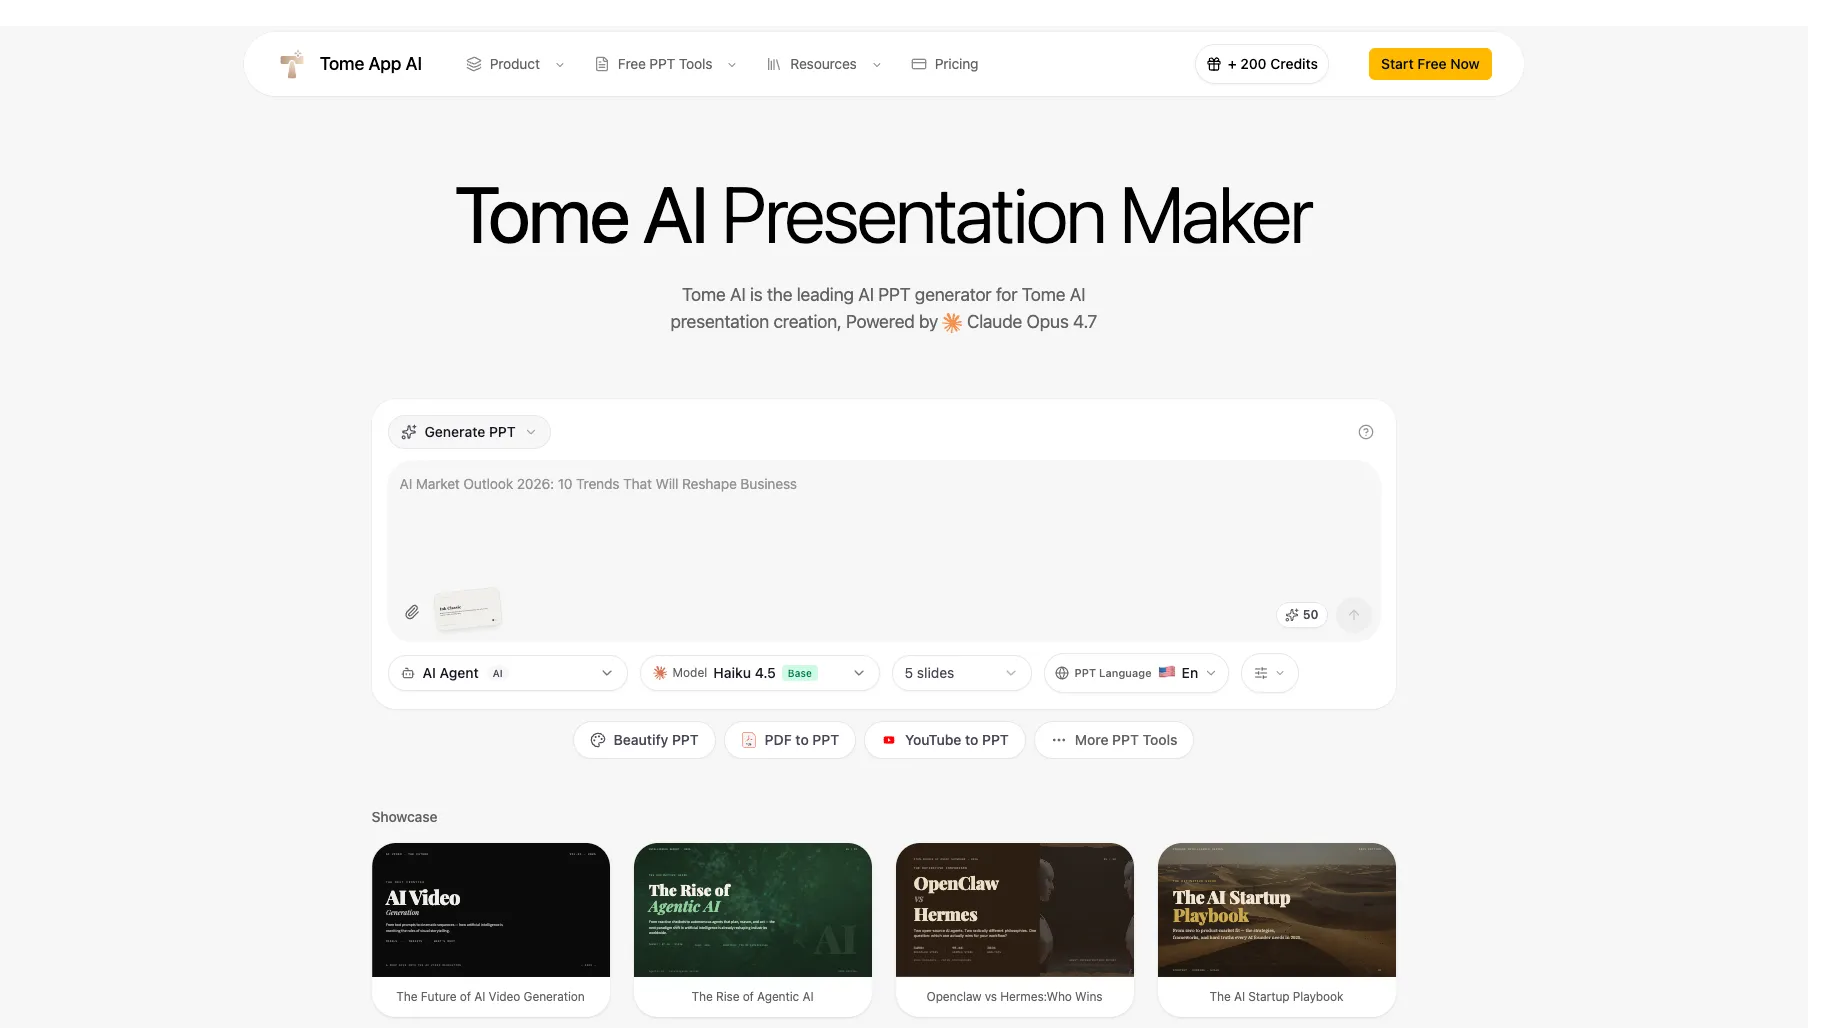Open the PPT Language En dropdown
The height and width of the screenshot is (1028, 1827).
tap(1136, 673)
